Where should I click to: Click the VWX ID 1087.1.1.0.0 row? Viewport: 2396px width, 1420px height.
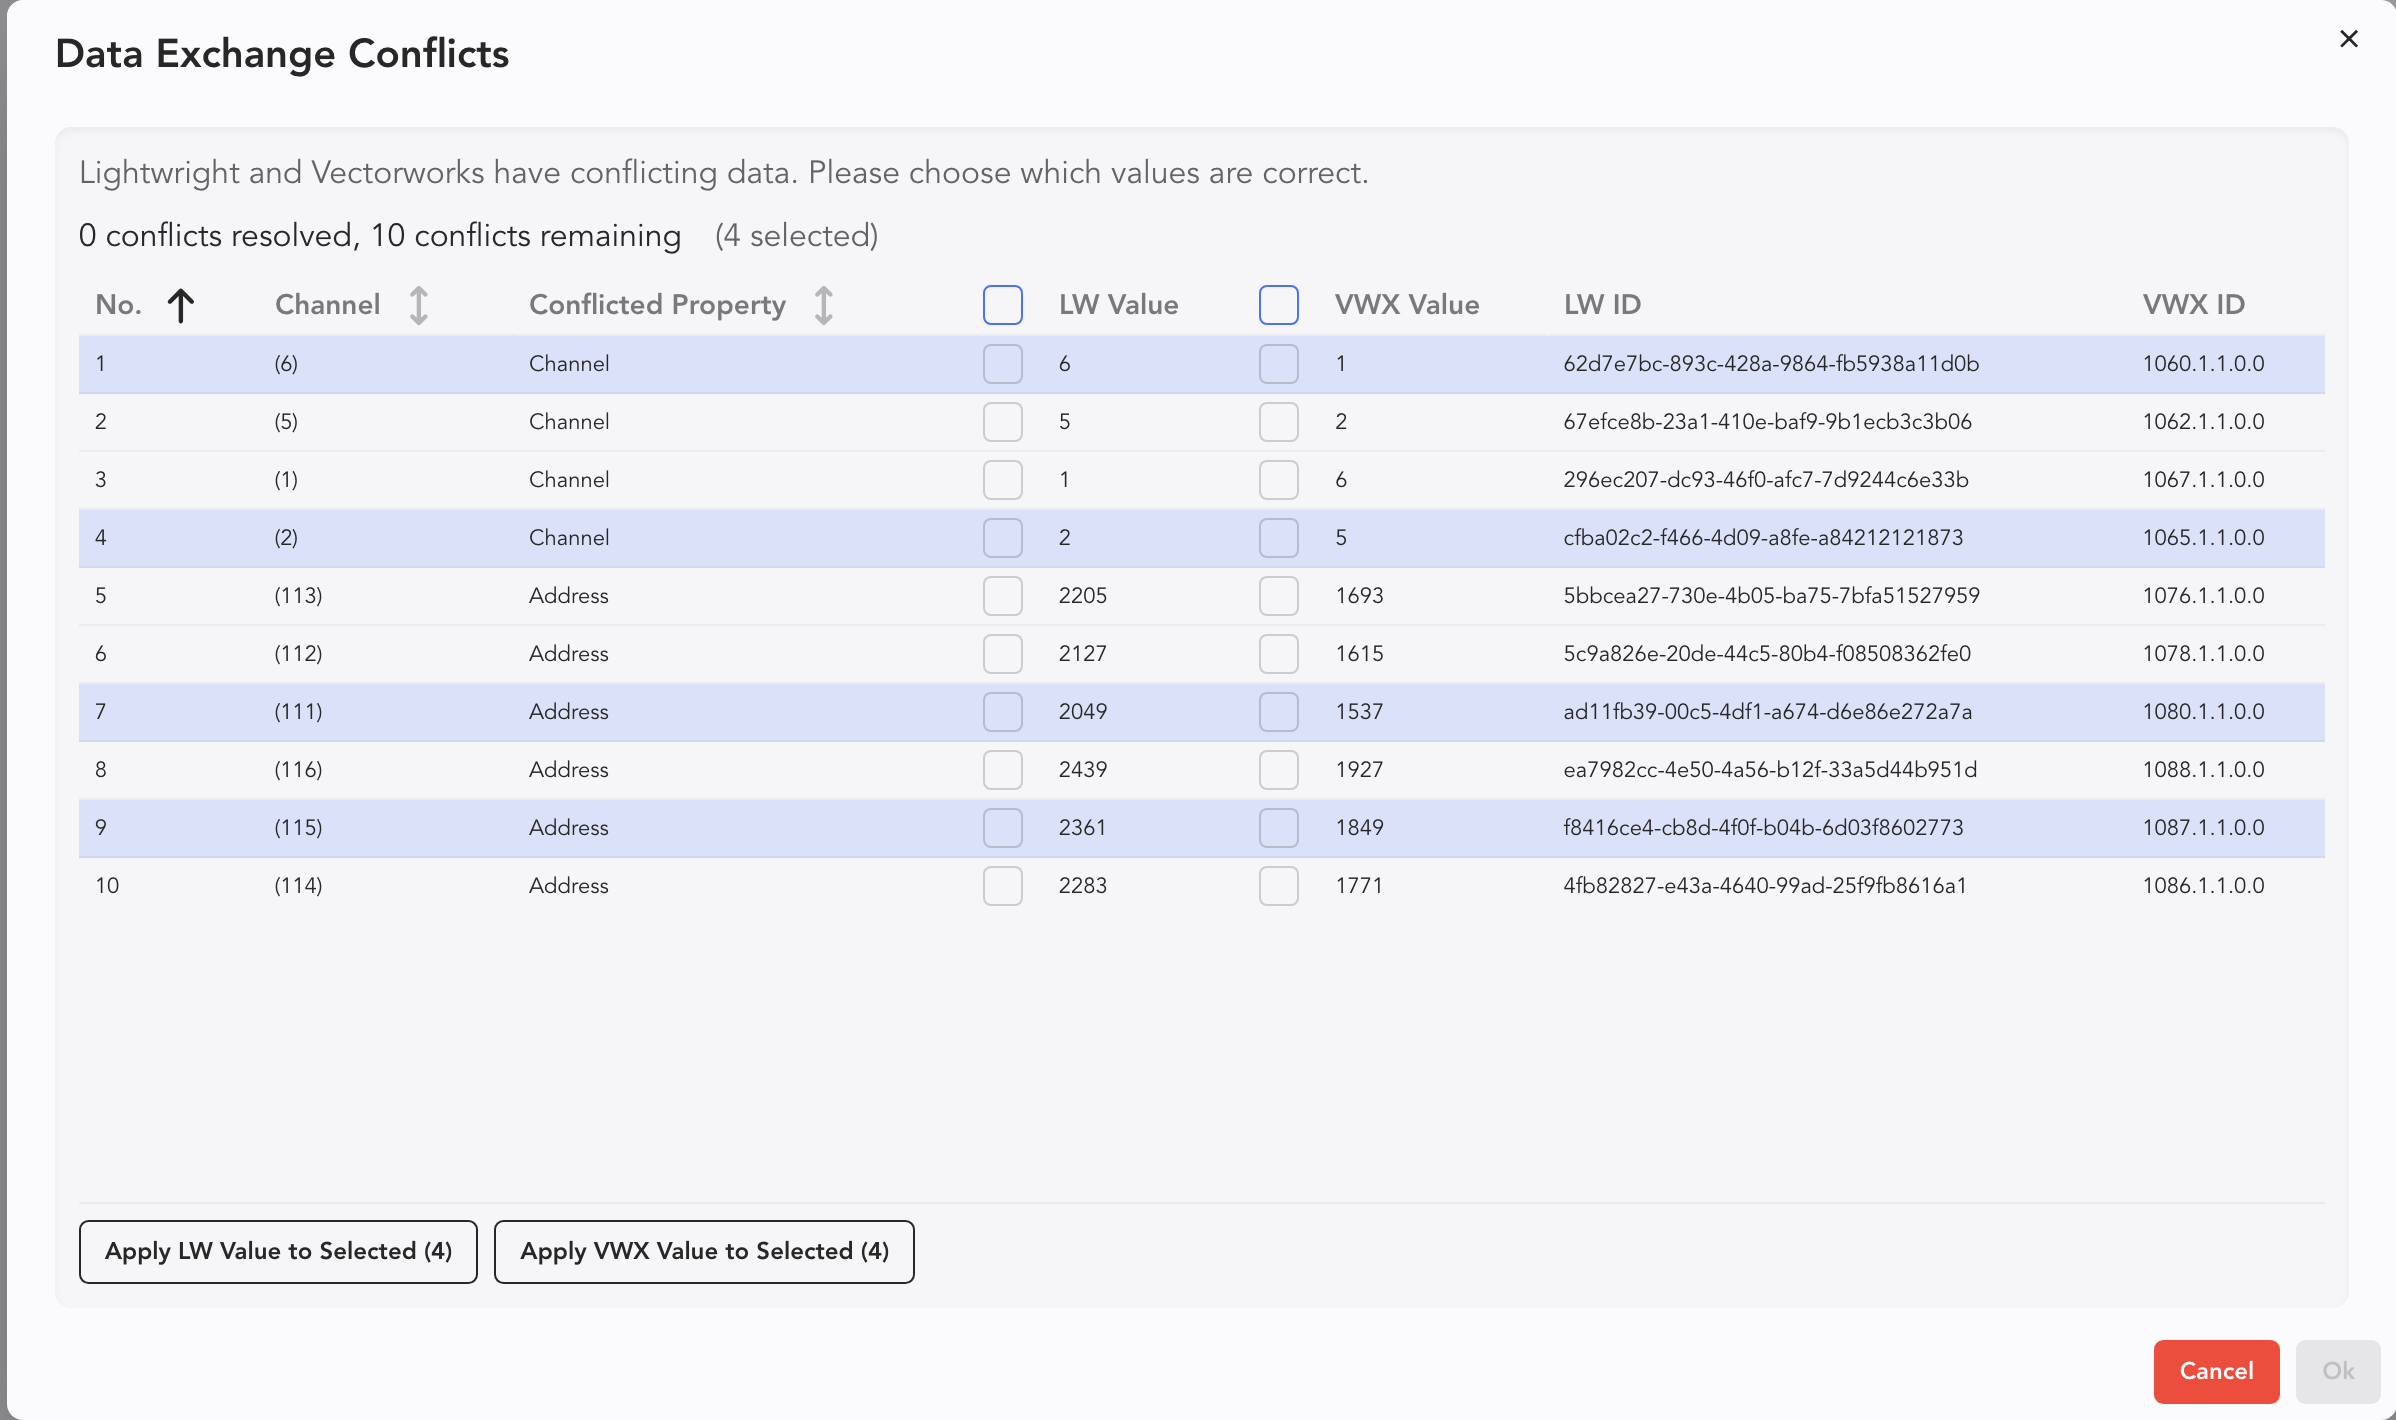(x=2202, y=828)
